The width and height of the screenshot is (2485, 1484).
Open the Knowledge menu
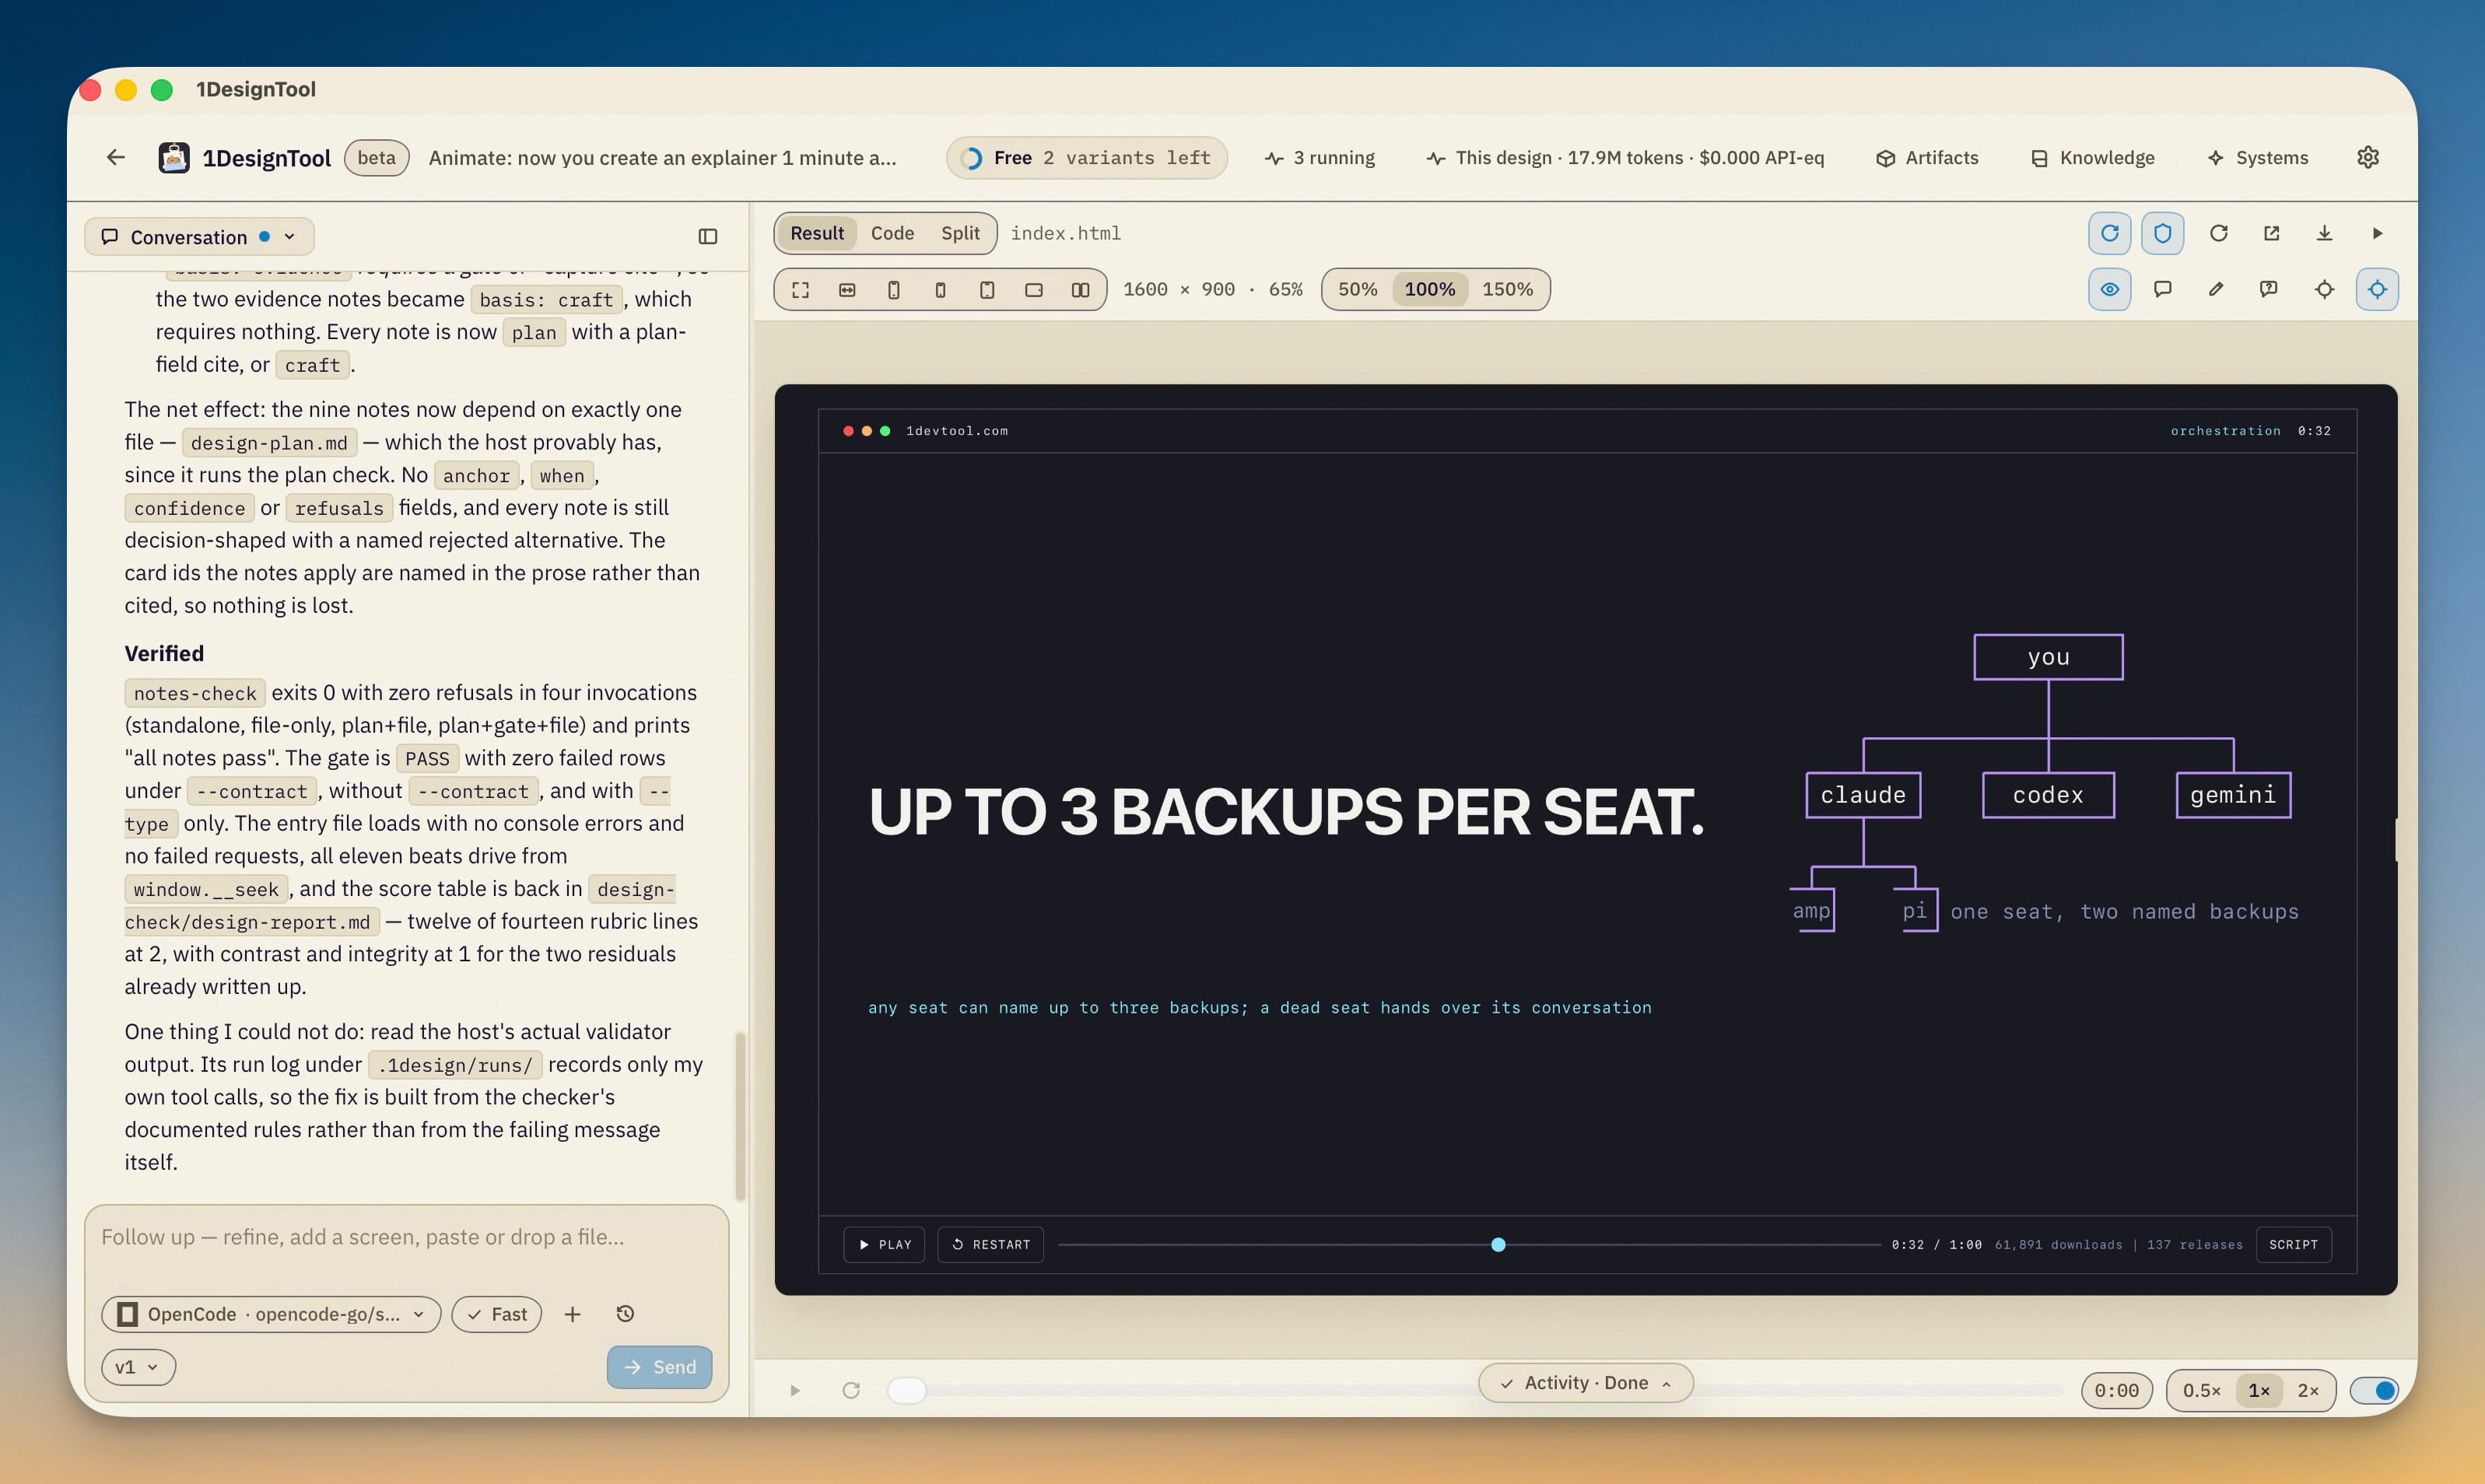click(2092, 157)
